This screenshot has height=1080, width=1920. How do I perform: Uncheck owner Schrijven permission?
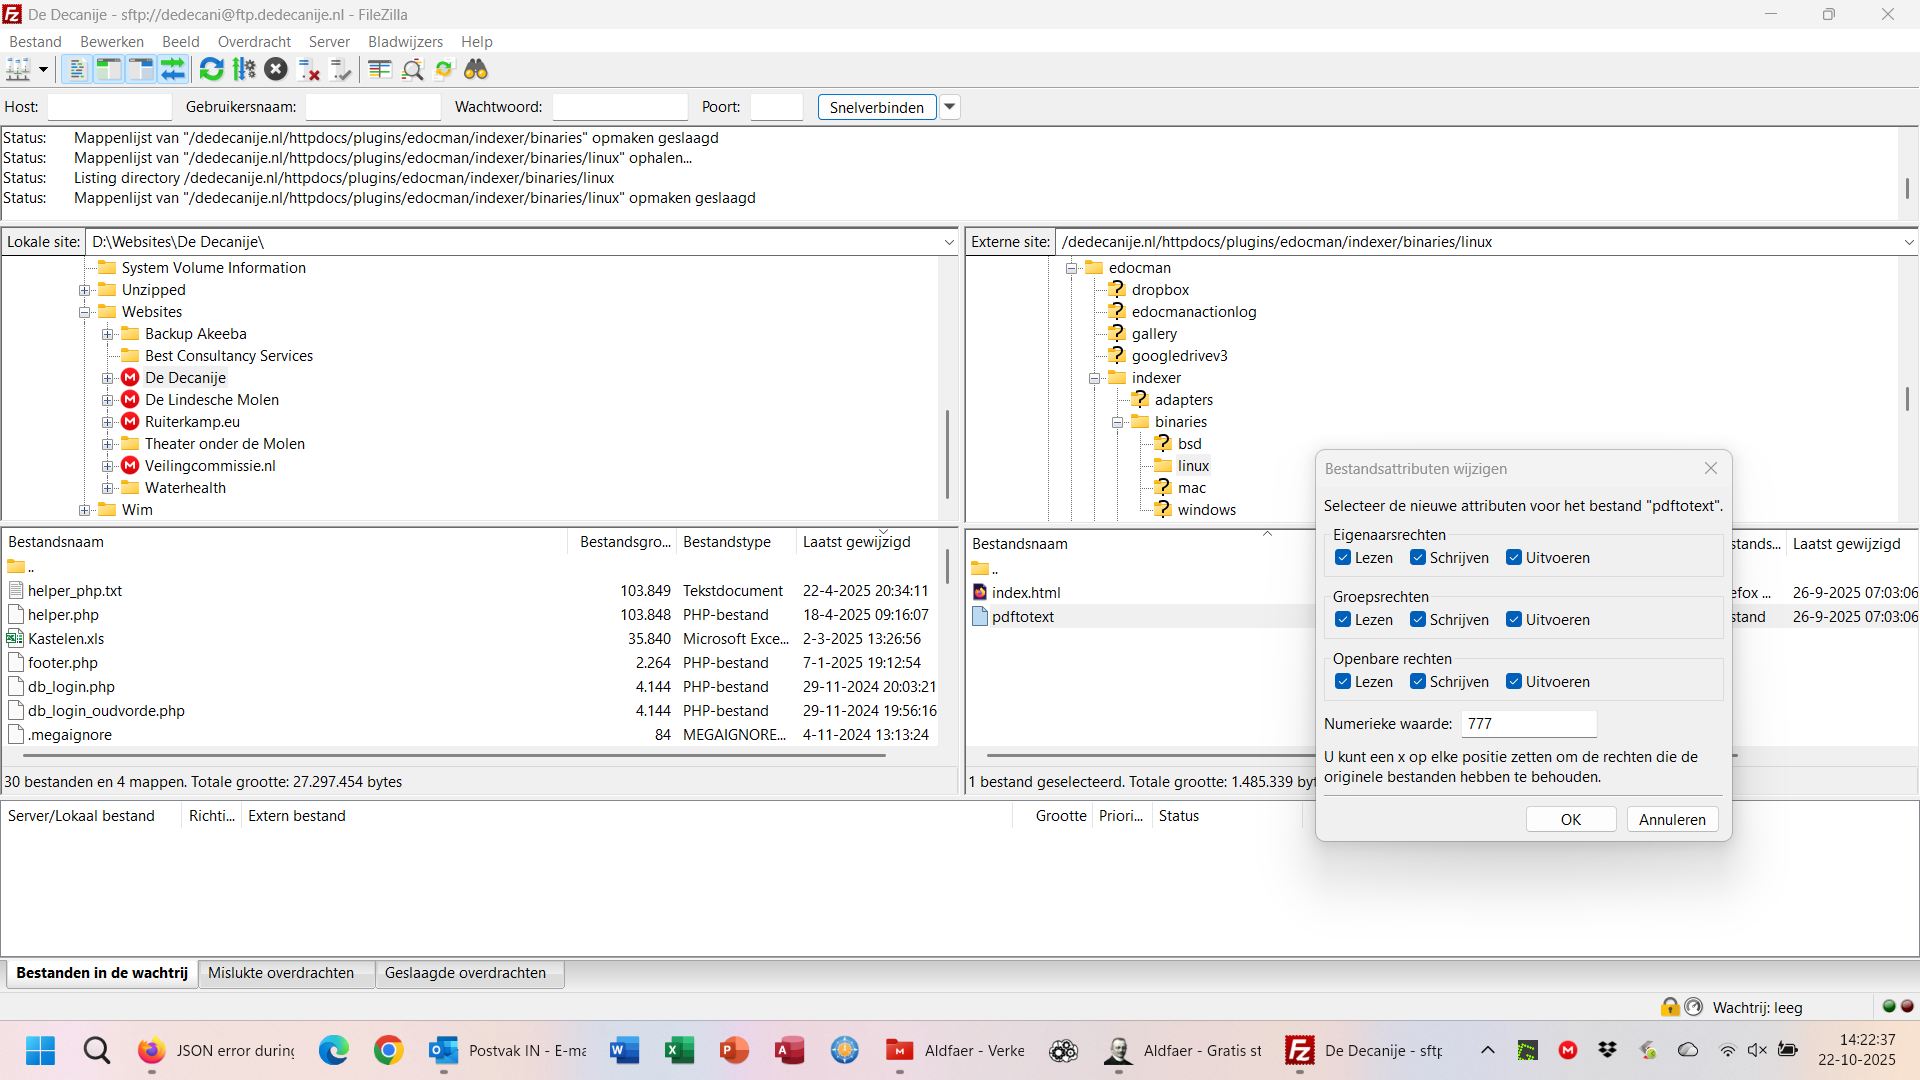(1418, 558)
